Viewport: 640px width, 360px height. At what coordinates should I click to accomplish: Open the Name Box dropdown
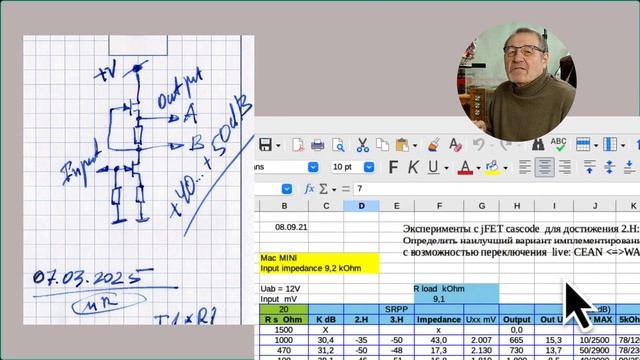(x=287, y=189)
